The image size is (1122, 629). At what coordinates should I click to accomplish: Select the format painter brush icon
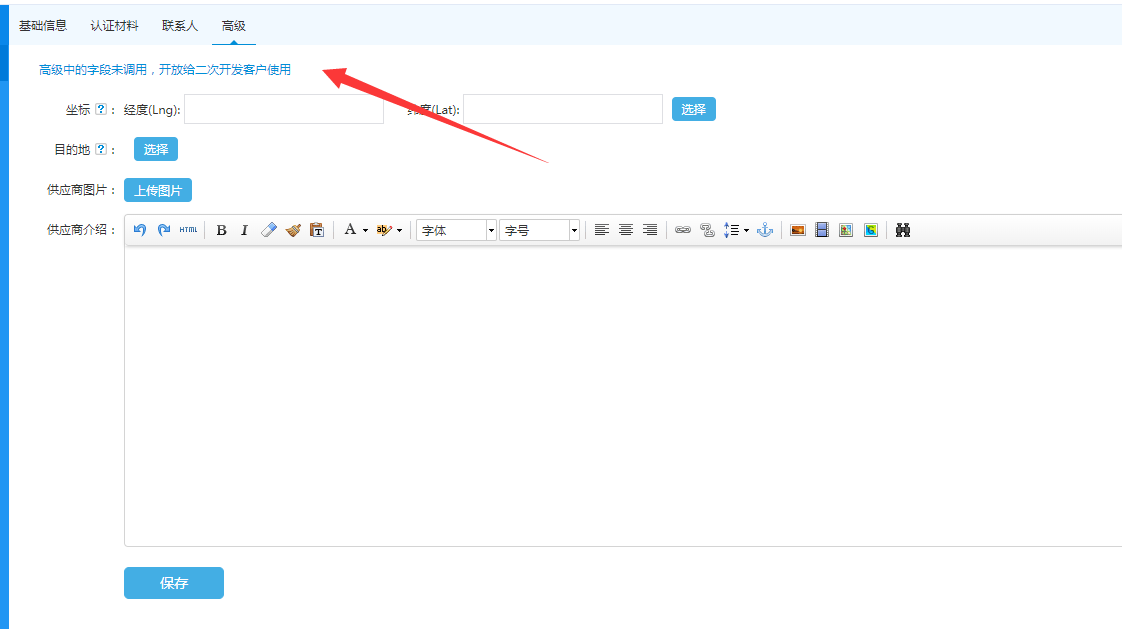click(x=293, y=230)
